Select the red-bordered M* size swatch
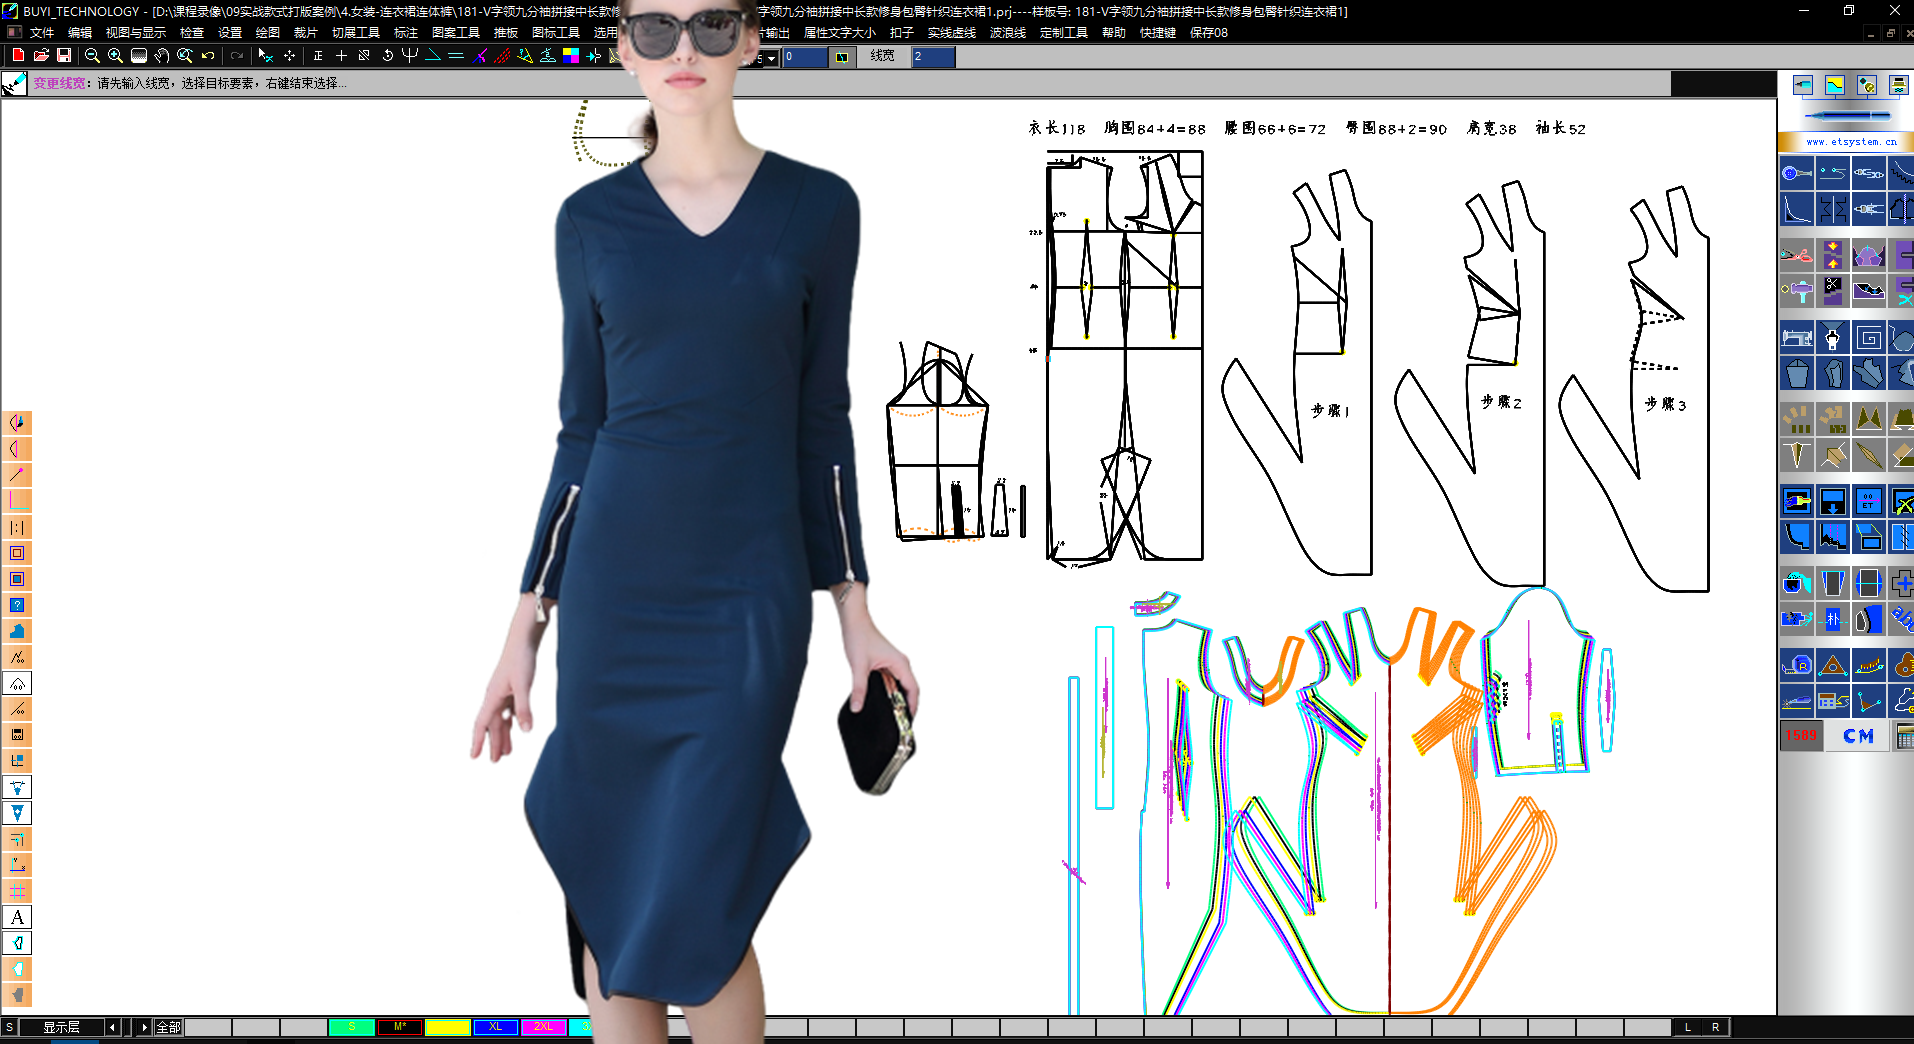The image size is (1914, 1044). [400, 1027]
